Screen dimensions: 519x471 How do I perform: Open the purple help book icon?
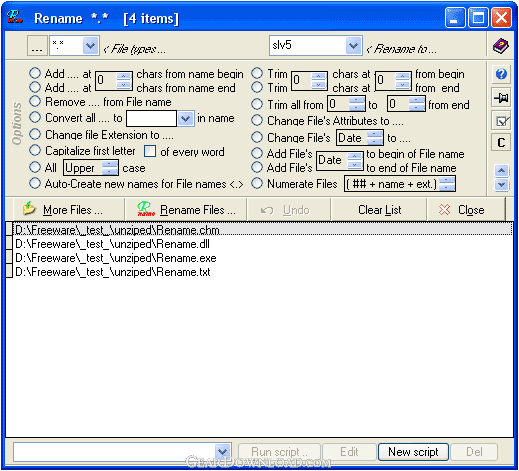point(501,46)
